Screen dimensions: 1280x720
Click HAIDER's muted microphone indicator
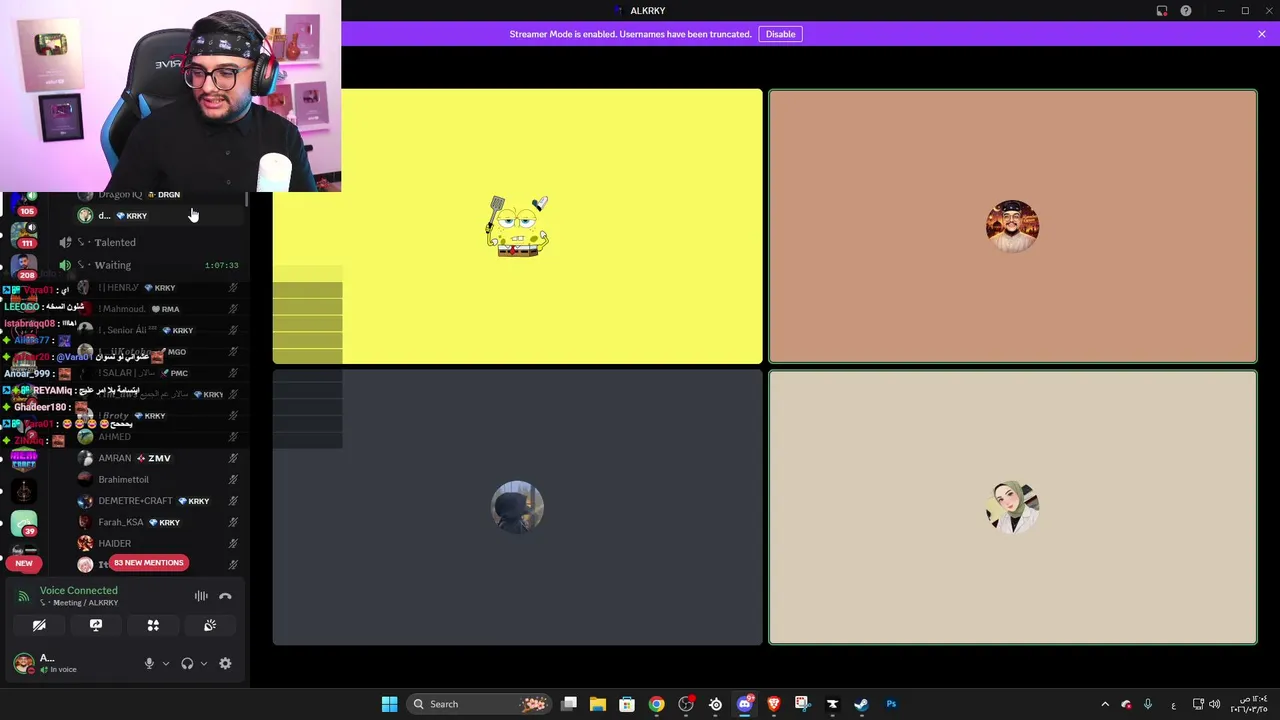233,543
